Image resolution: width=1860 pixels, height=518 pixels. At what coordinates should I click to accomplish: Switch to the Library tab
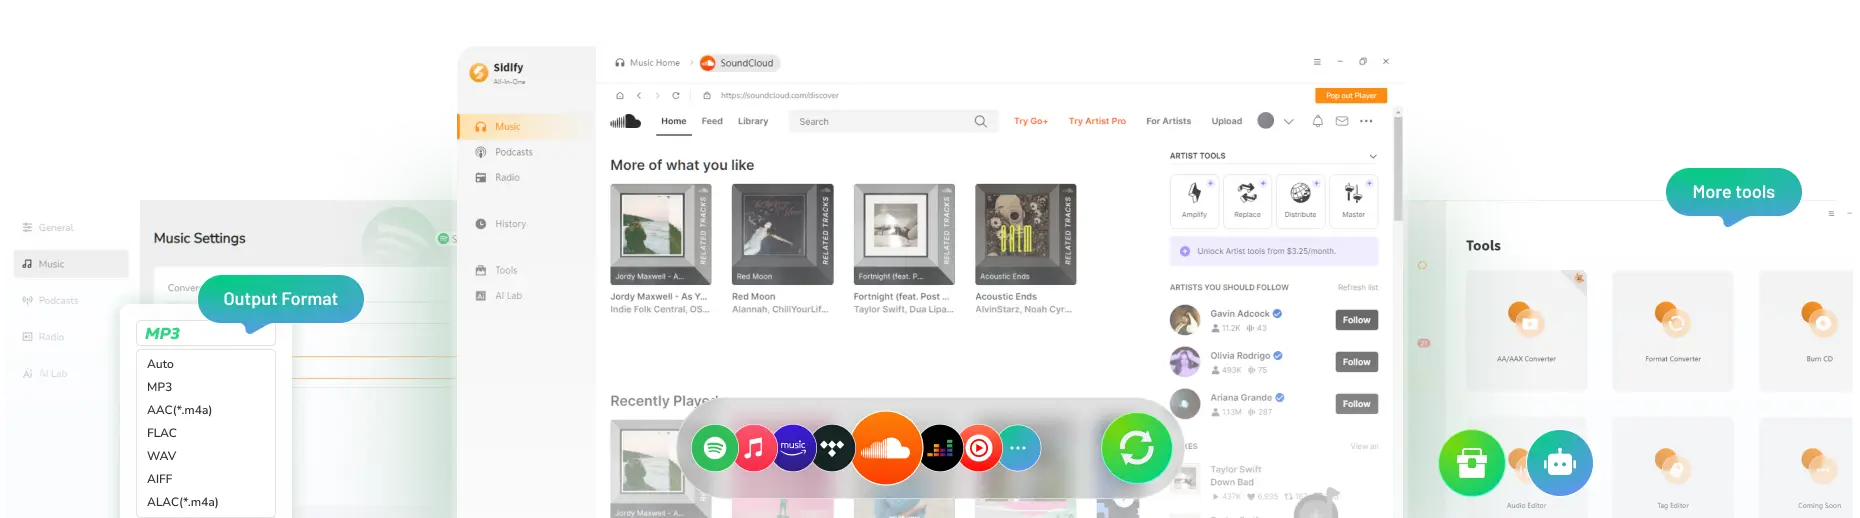(x=753, y=121)
